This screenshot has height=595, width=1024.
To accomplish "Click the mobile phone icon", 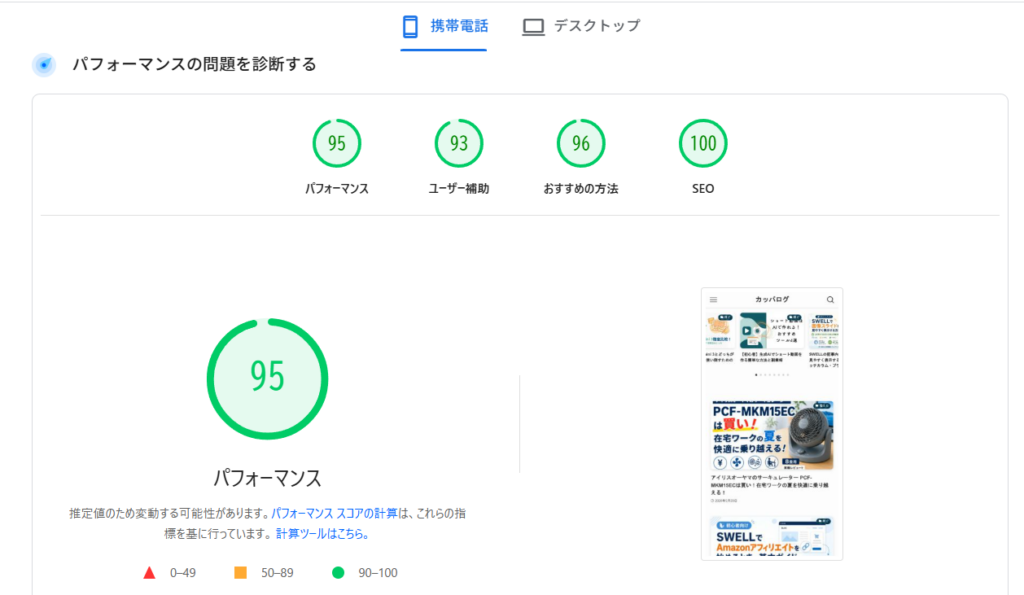I will pyautogui.click(x=410, y=27).
